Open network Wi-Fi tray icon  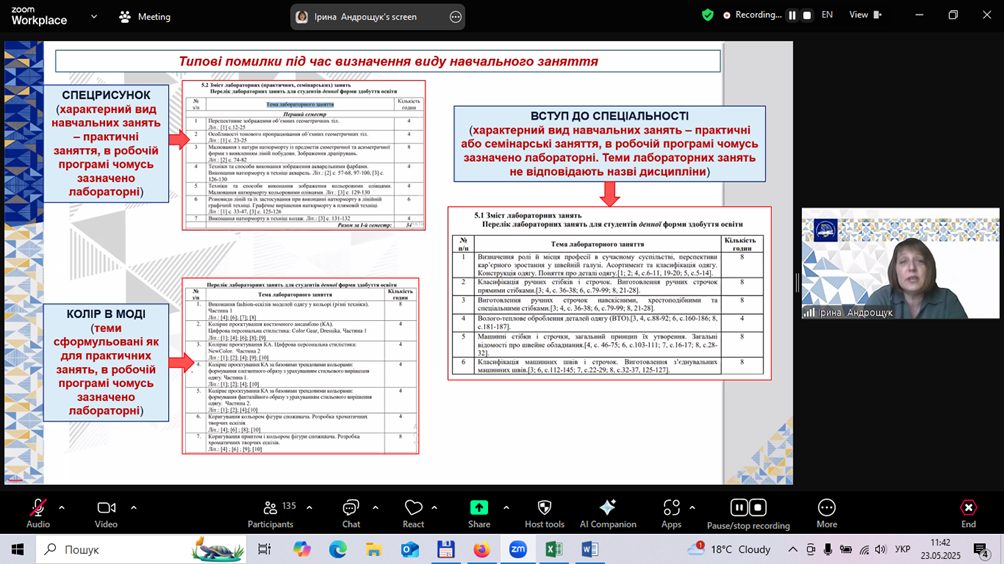tap(864, 549)
